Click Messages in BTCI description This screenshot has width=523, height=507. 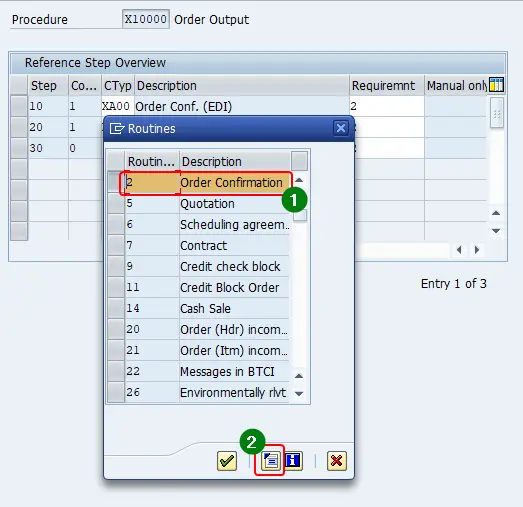235,371
